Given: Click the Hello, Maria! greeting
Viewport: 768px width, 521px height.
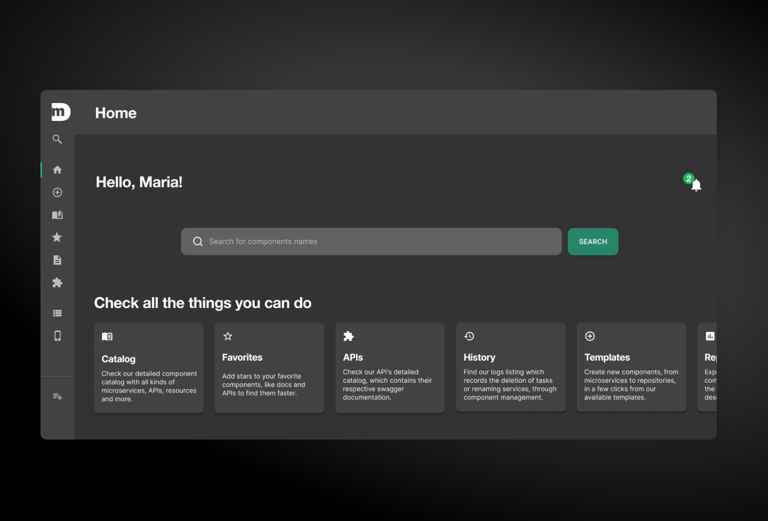Looking at the screenshot, I should [x=139, y=182].
